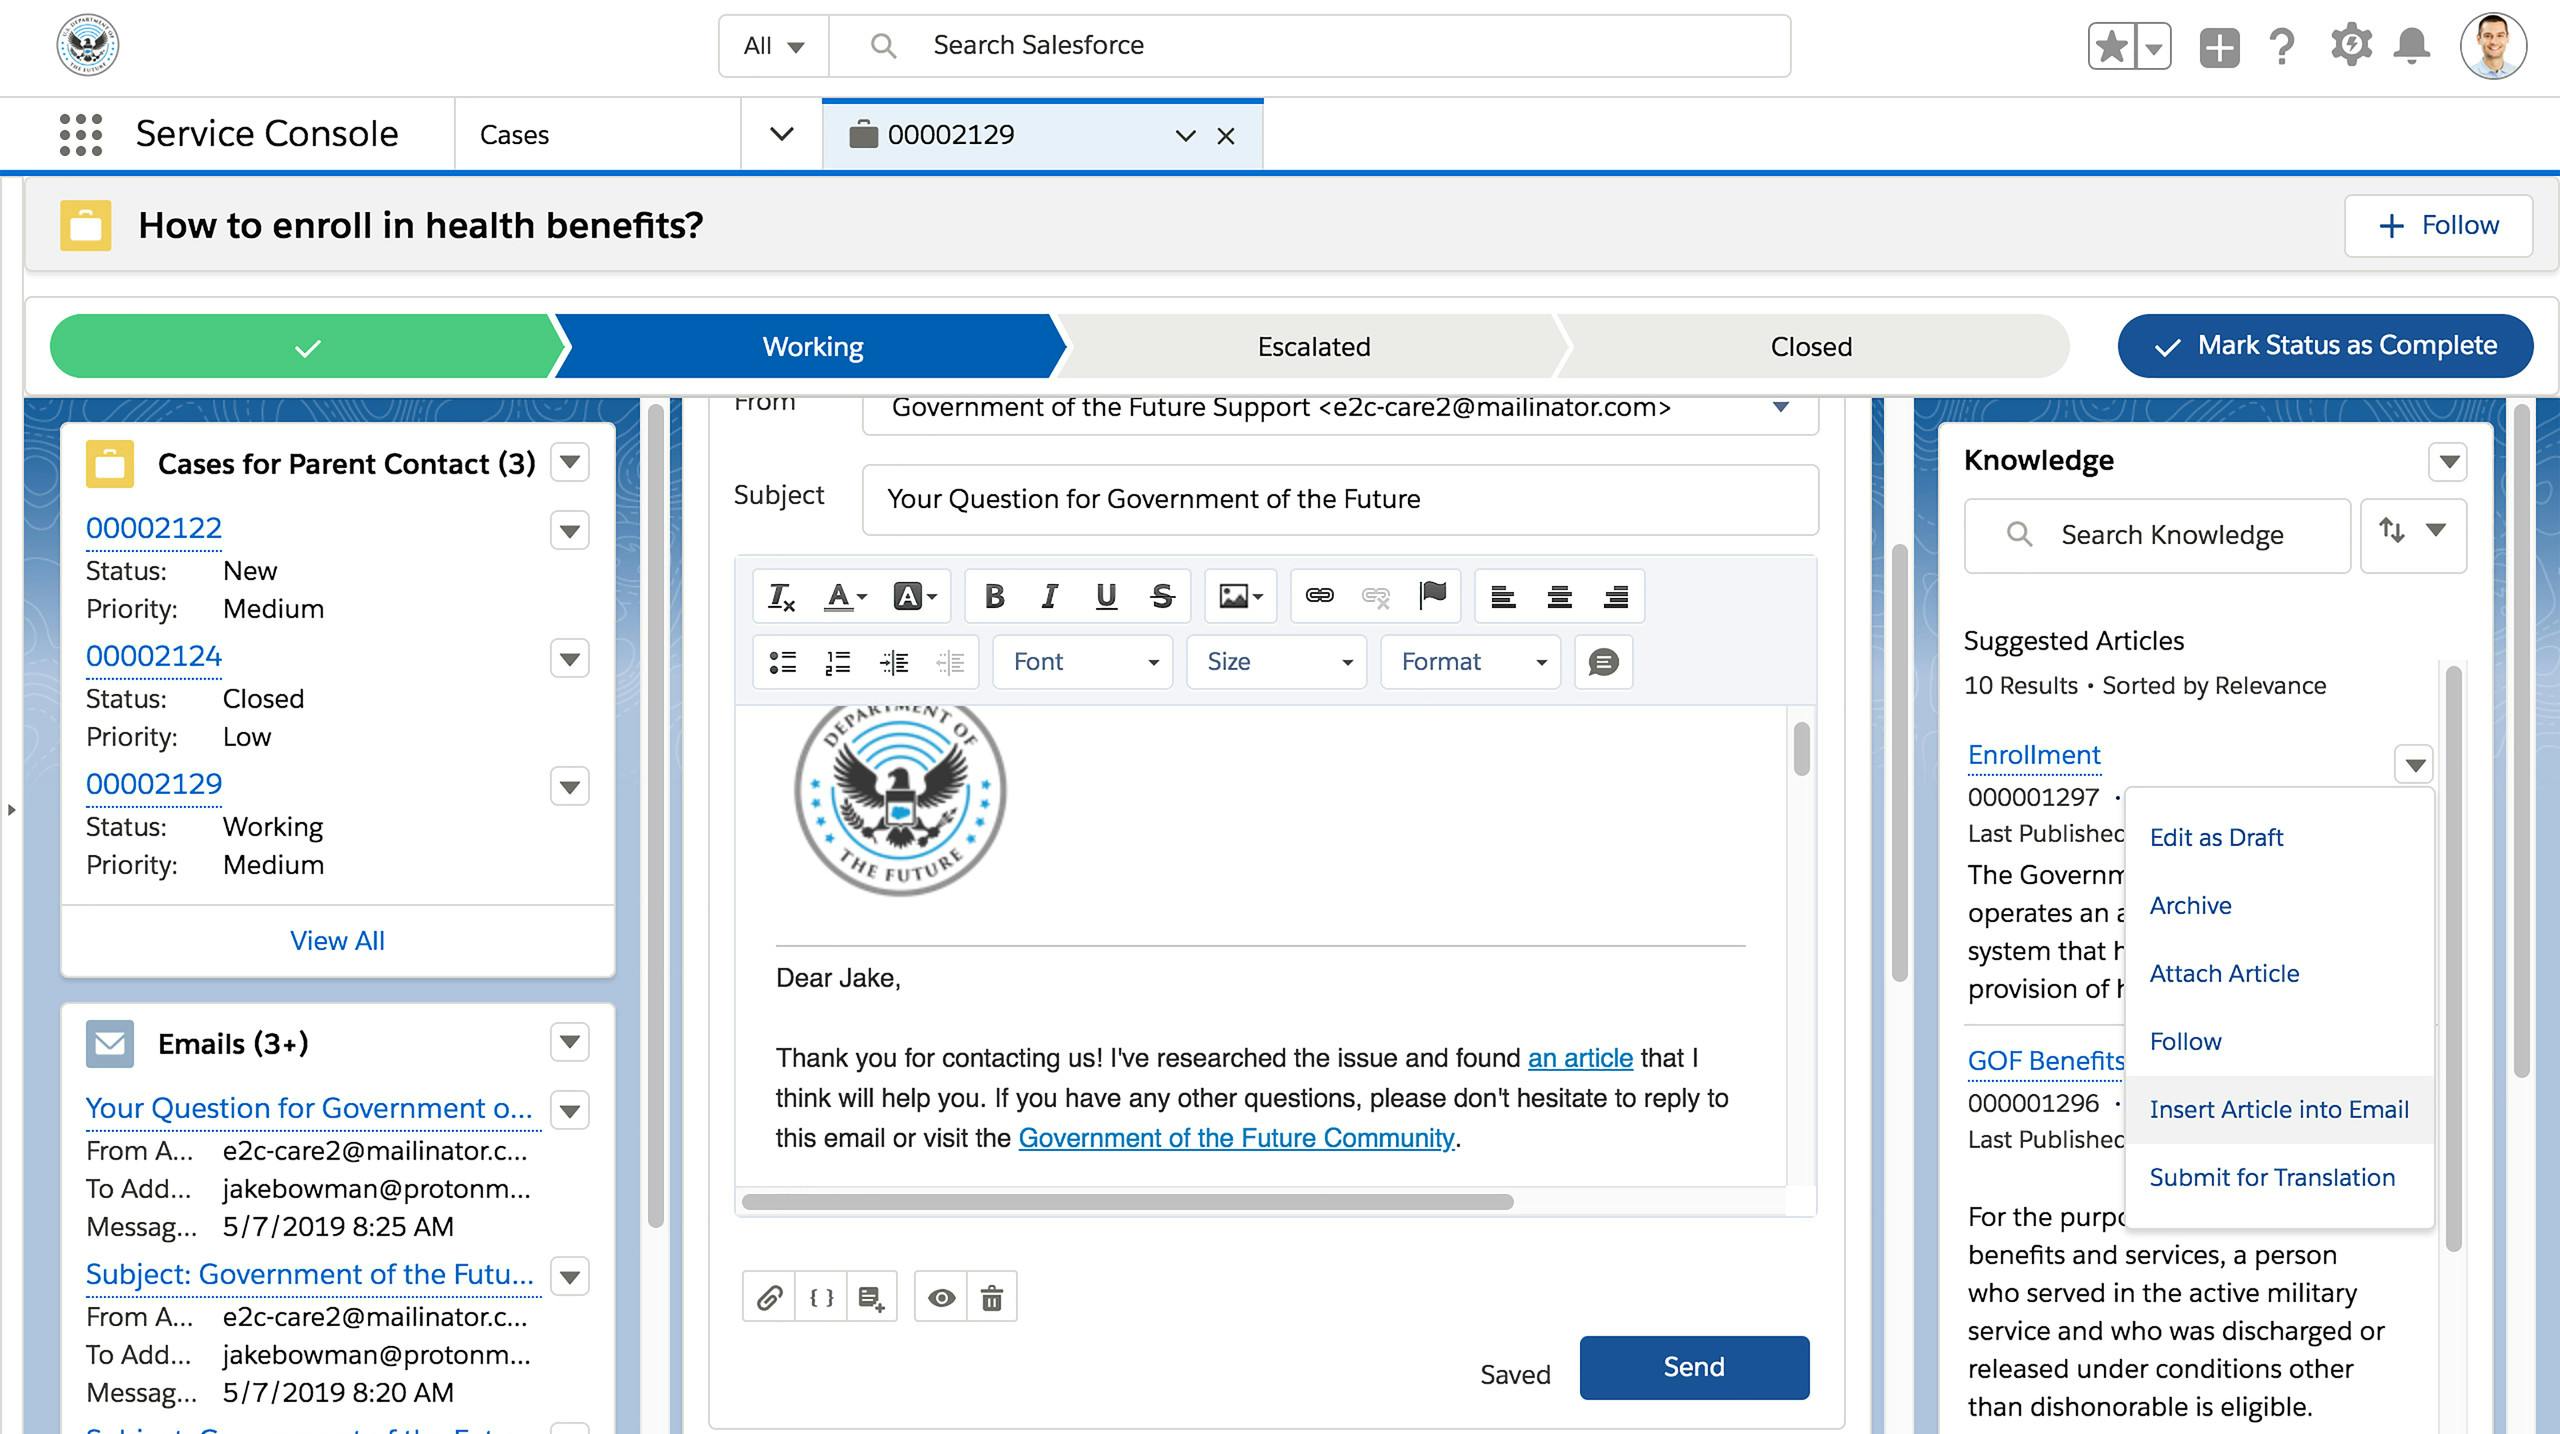Open background color picker dropdown
This screenshot has width=2560, height=1434.
tap(915, 596)
